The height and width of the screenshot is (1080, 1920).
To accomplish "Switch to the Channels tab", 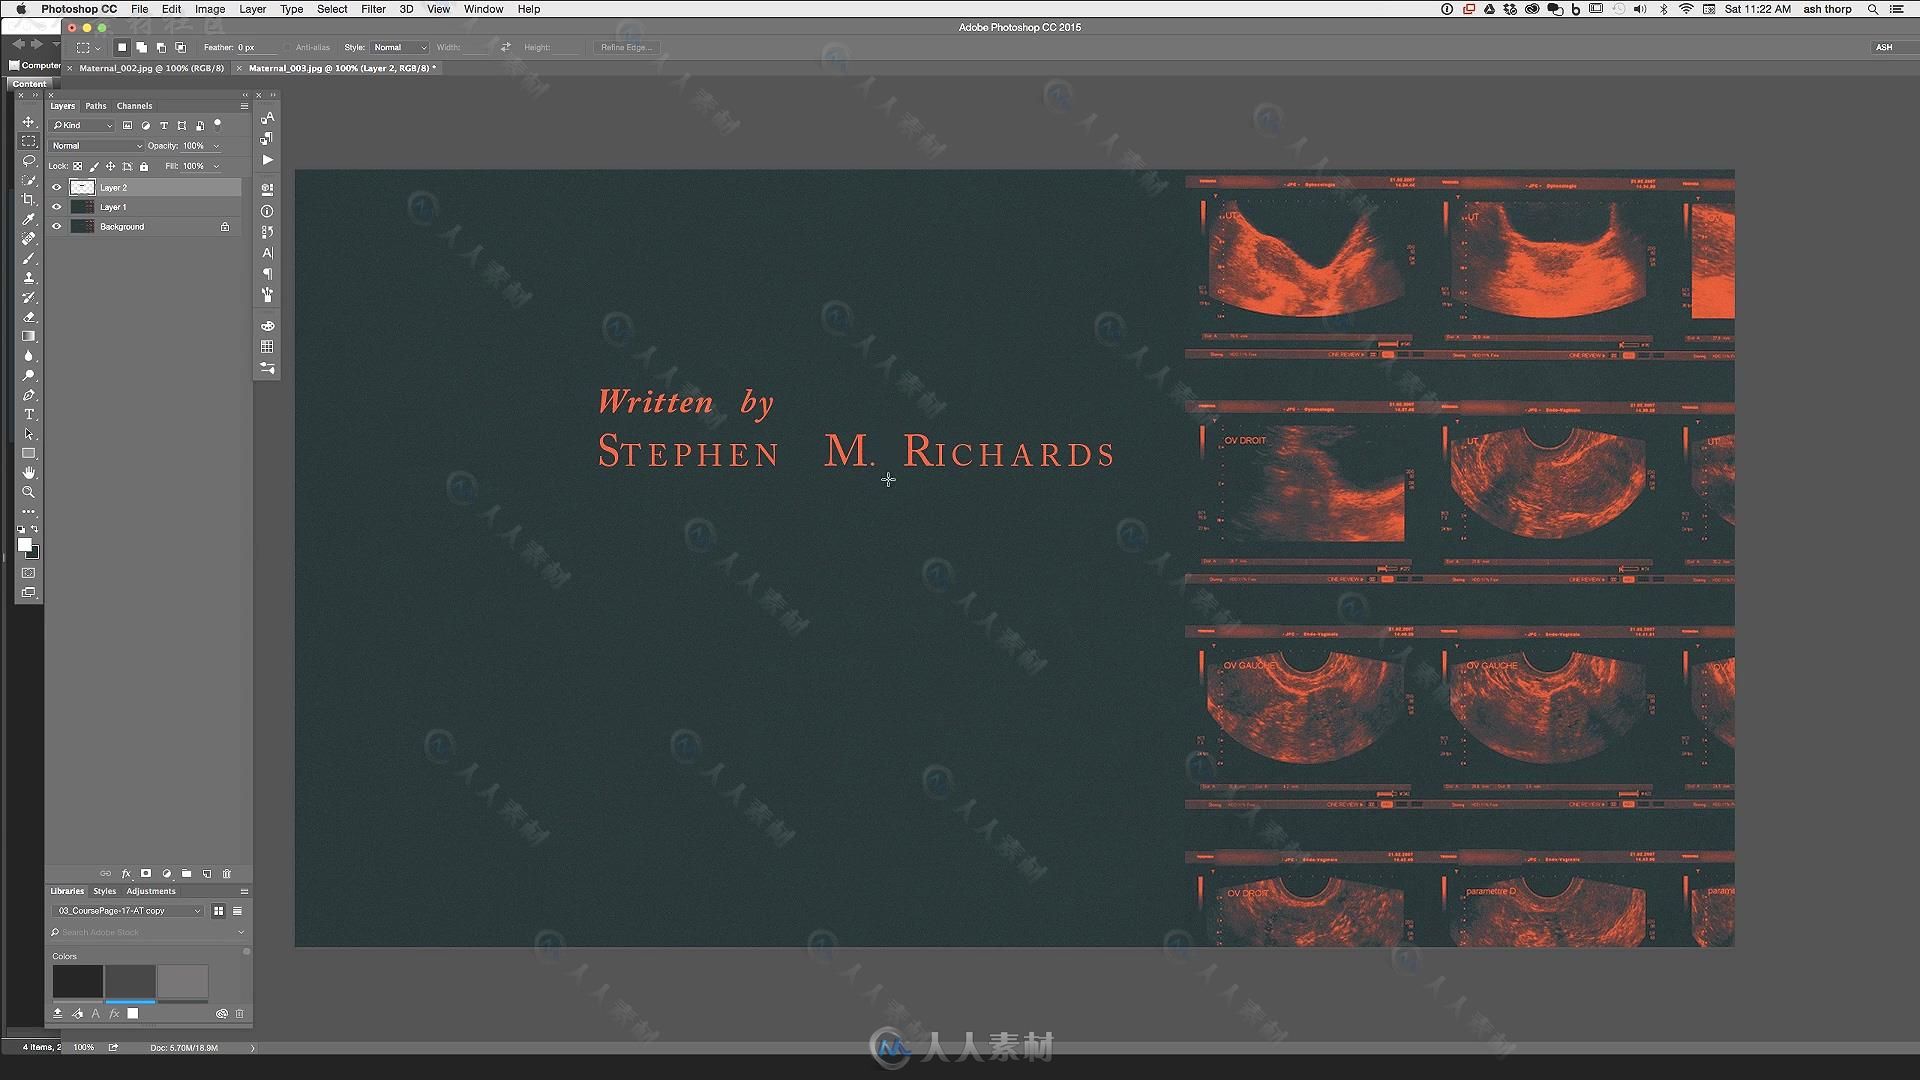I will point(134,106).
